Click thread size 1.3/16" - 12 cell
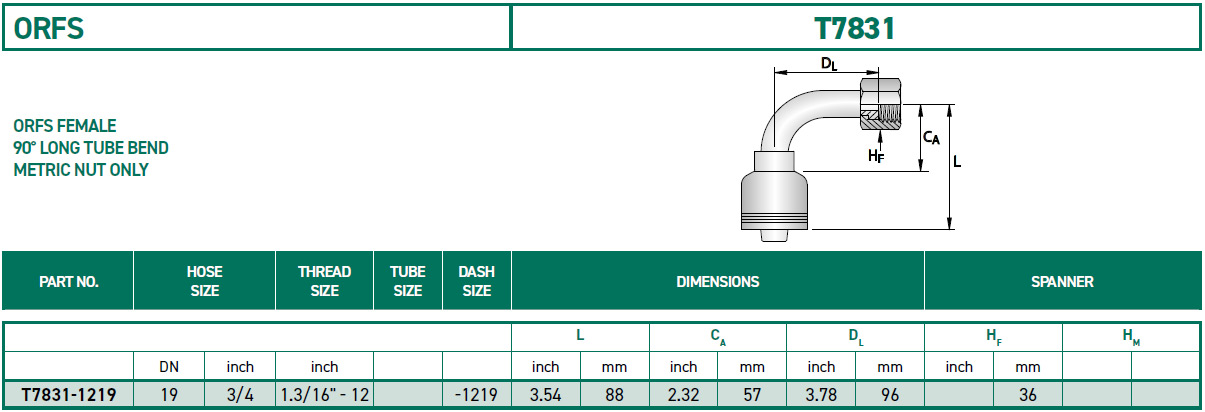Viewport: 1205px width, 412px height. point(324,395)
